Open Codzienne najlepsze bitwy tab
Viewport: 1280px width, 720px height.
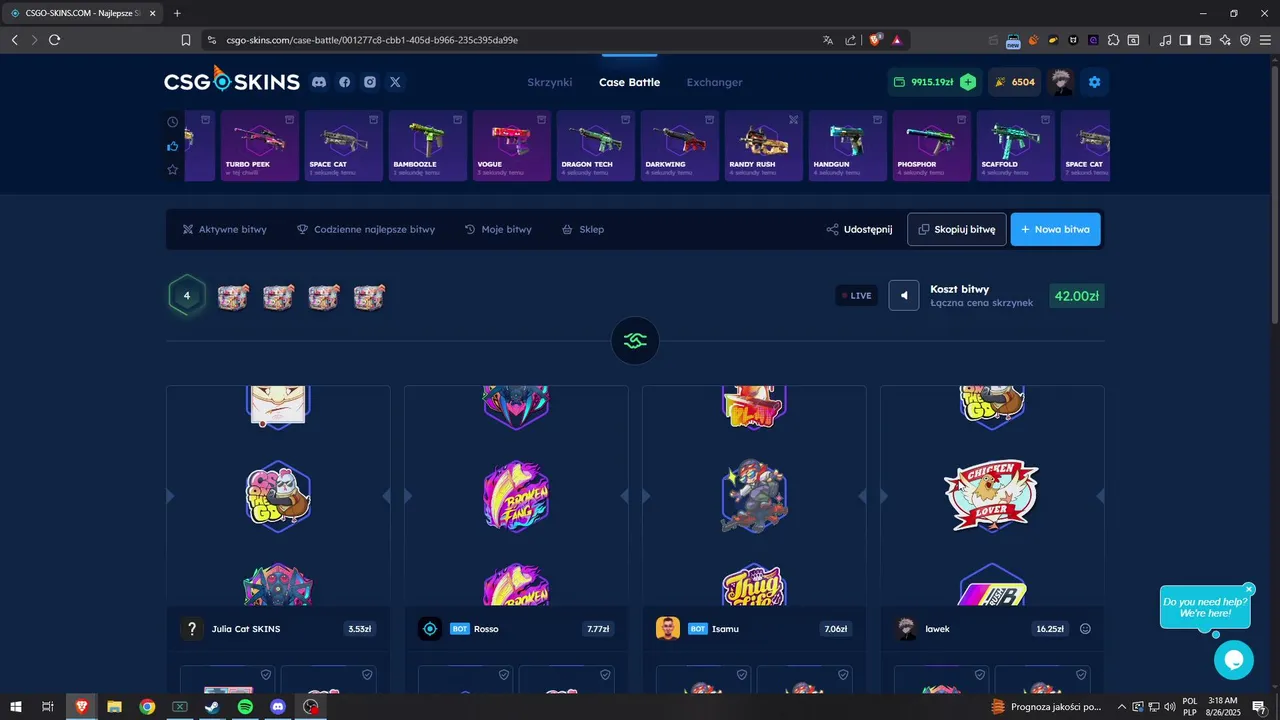pos(366,229)
